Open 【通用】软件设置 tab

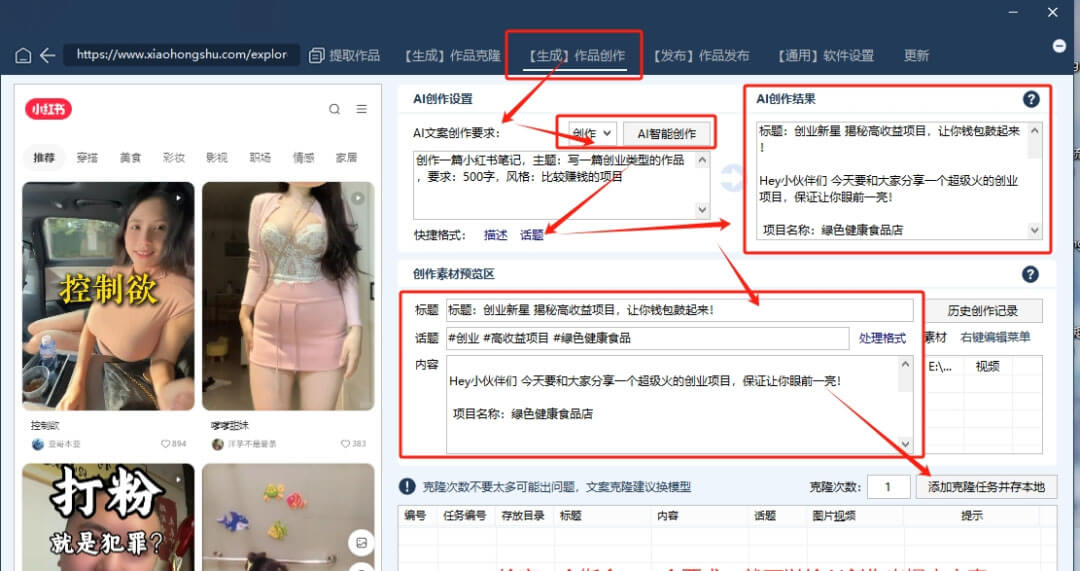(x=824, y=56)
